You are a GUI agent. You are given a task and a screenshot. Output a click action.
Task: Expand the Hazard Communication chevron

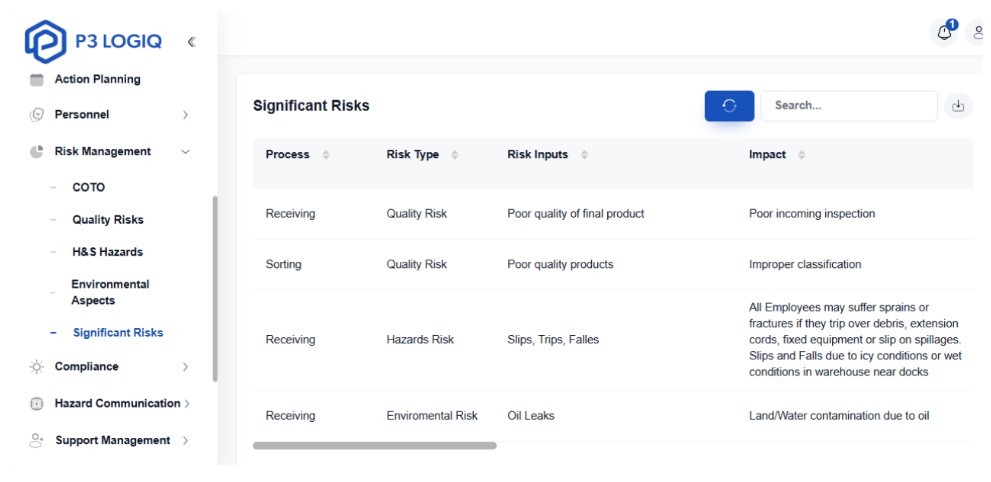(x=187, y=404)
